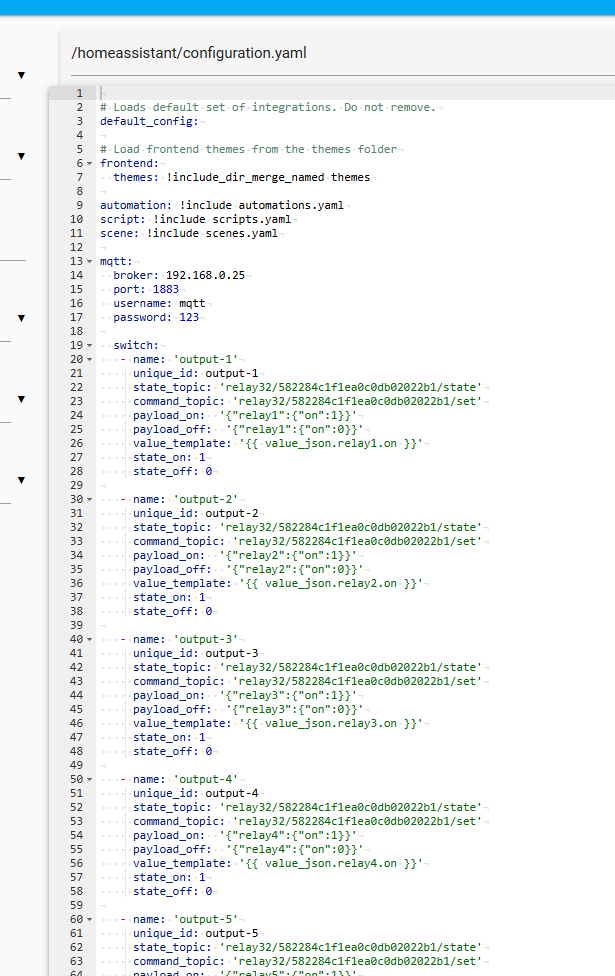Collapse the output-1 switch entry
The height and width of the screenshot is (976, 615).
[x=90, y=359]
